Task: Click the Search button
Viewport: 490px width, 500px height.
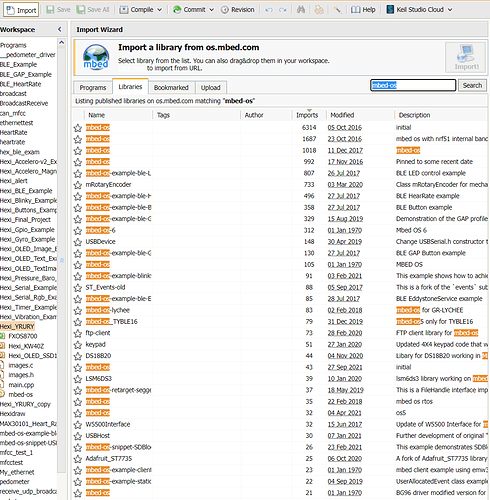Action: (x=472, y=85)
